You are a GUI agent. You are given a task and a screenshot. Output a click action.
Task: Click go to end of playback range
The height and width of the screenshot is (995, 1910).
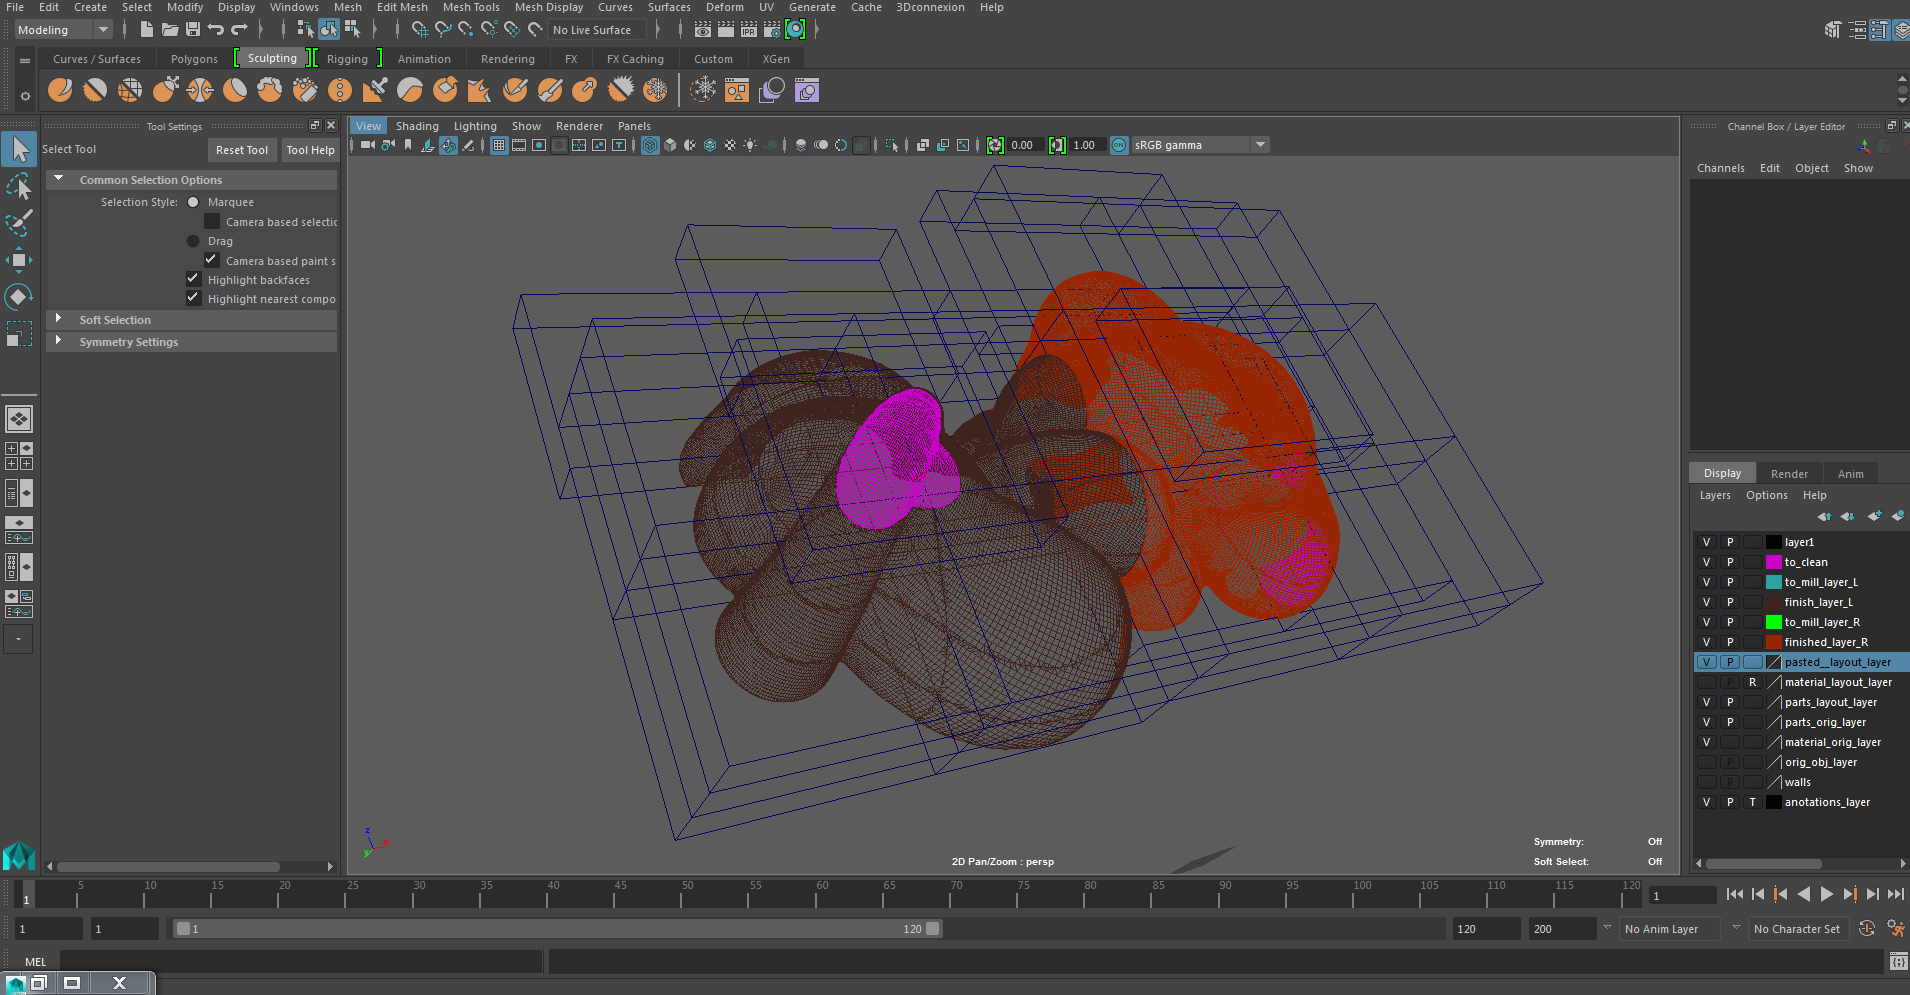(1895, 895)
